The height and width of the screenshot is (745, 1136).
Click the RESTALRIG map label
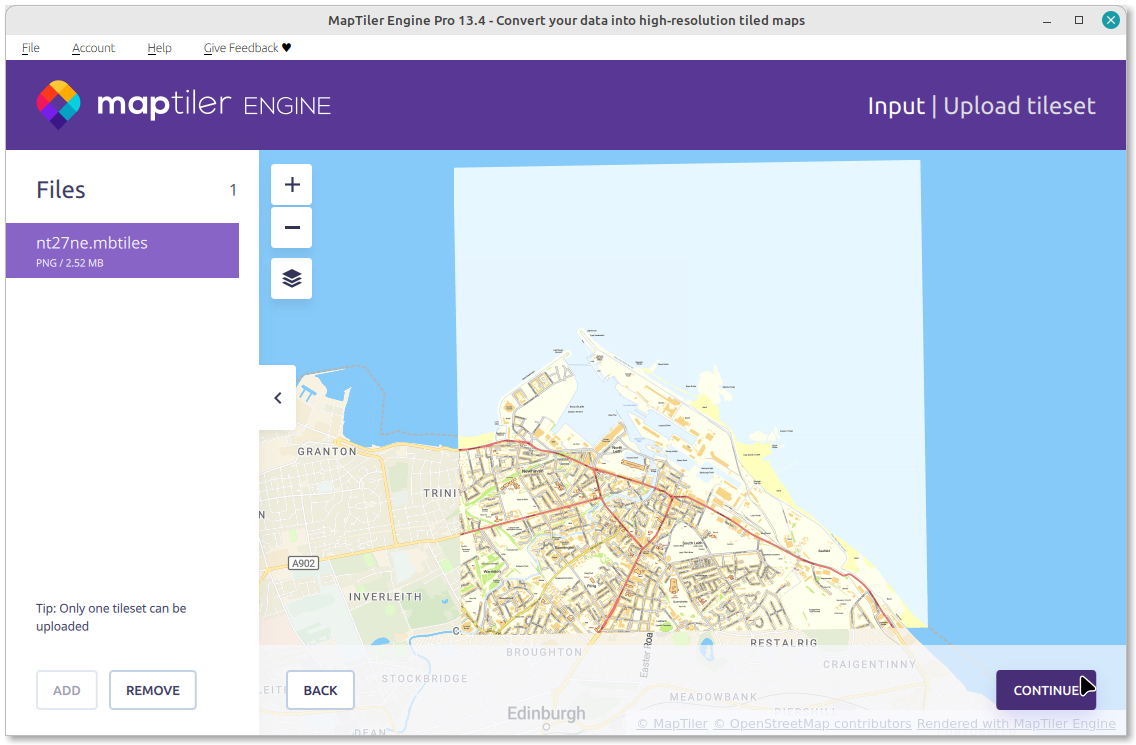(x=784, y=643)
